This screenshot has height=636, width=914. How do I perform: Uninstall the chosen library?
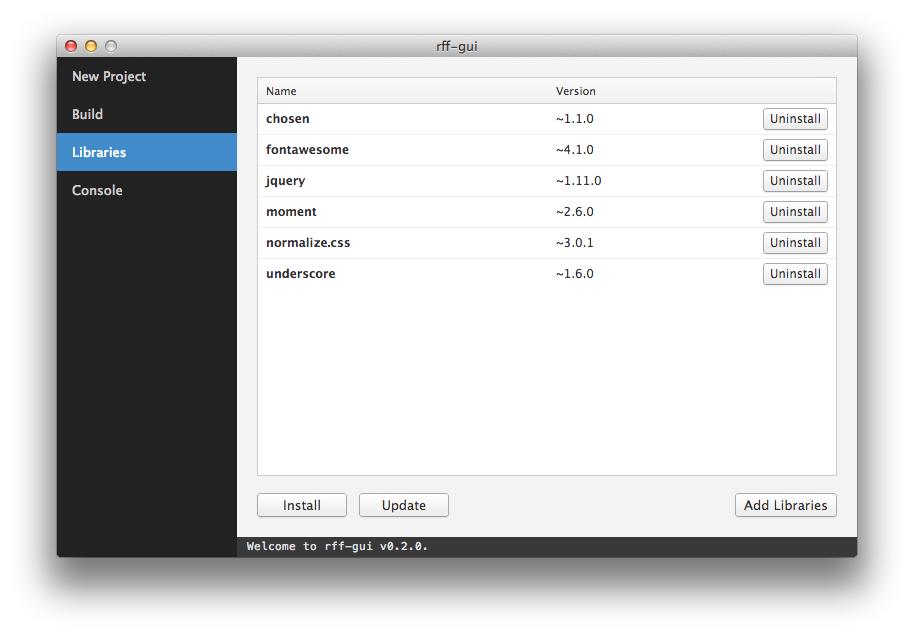coord(795,119)
